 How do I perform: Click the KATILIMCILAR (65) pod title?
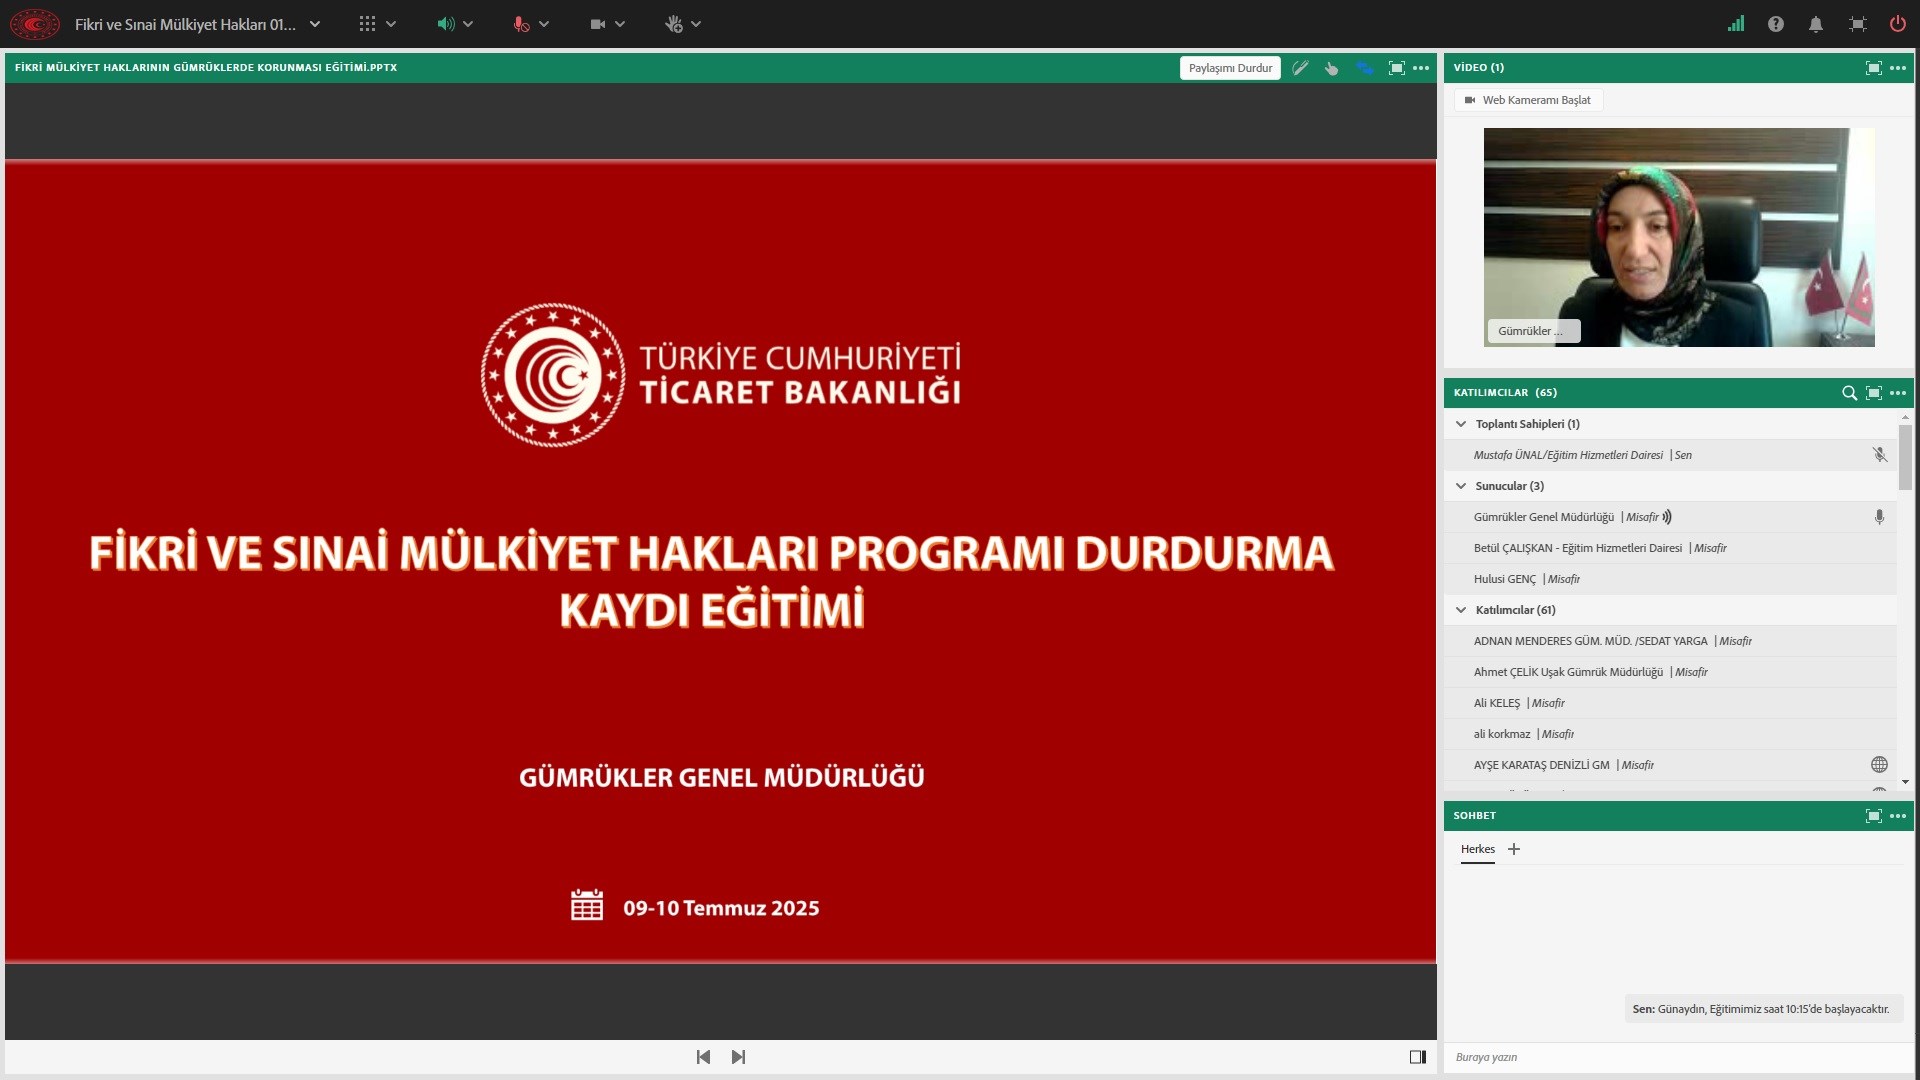pos(1505,393)
